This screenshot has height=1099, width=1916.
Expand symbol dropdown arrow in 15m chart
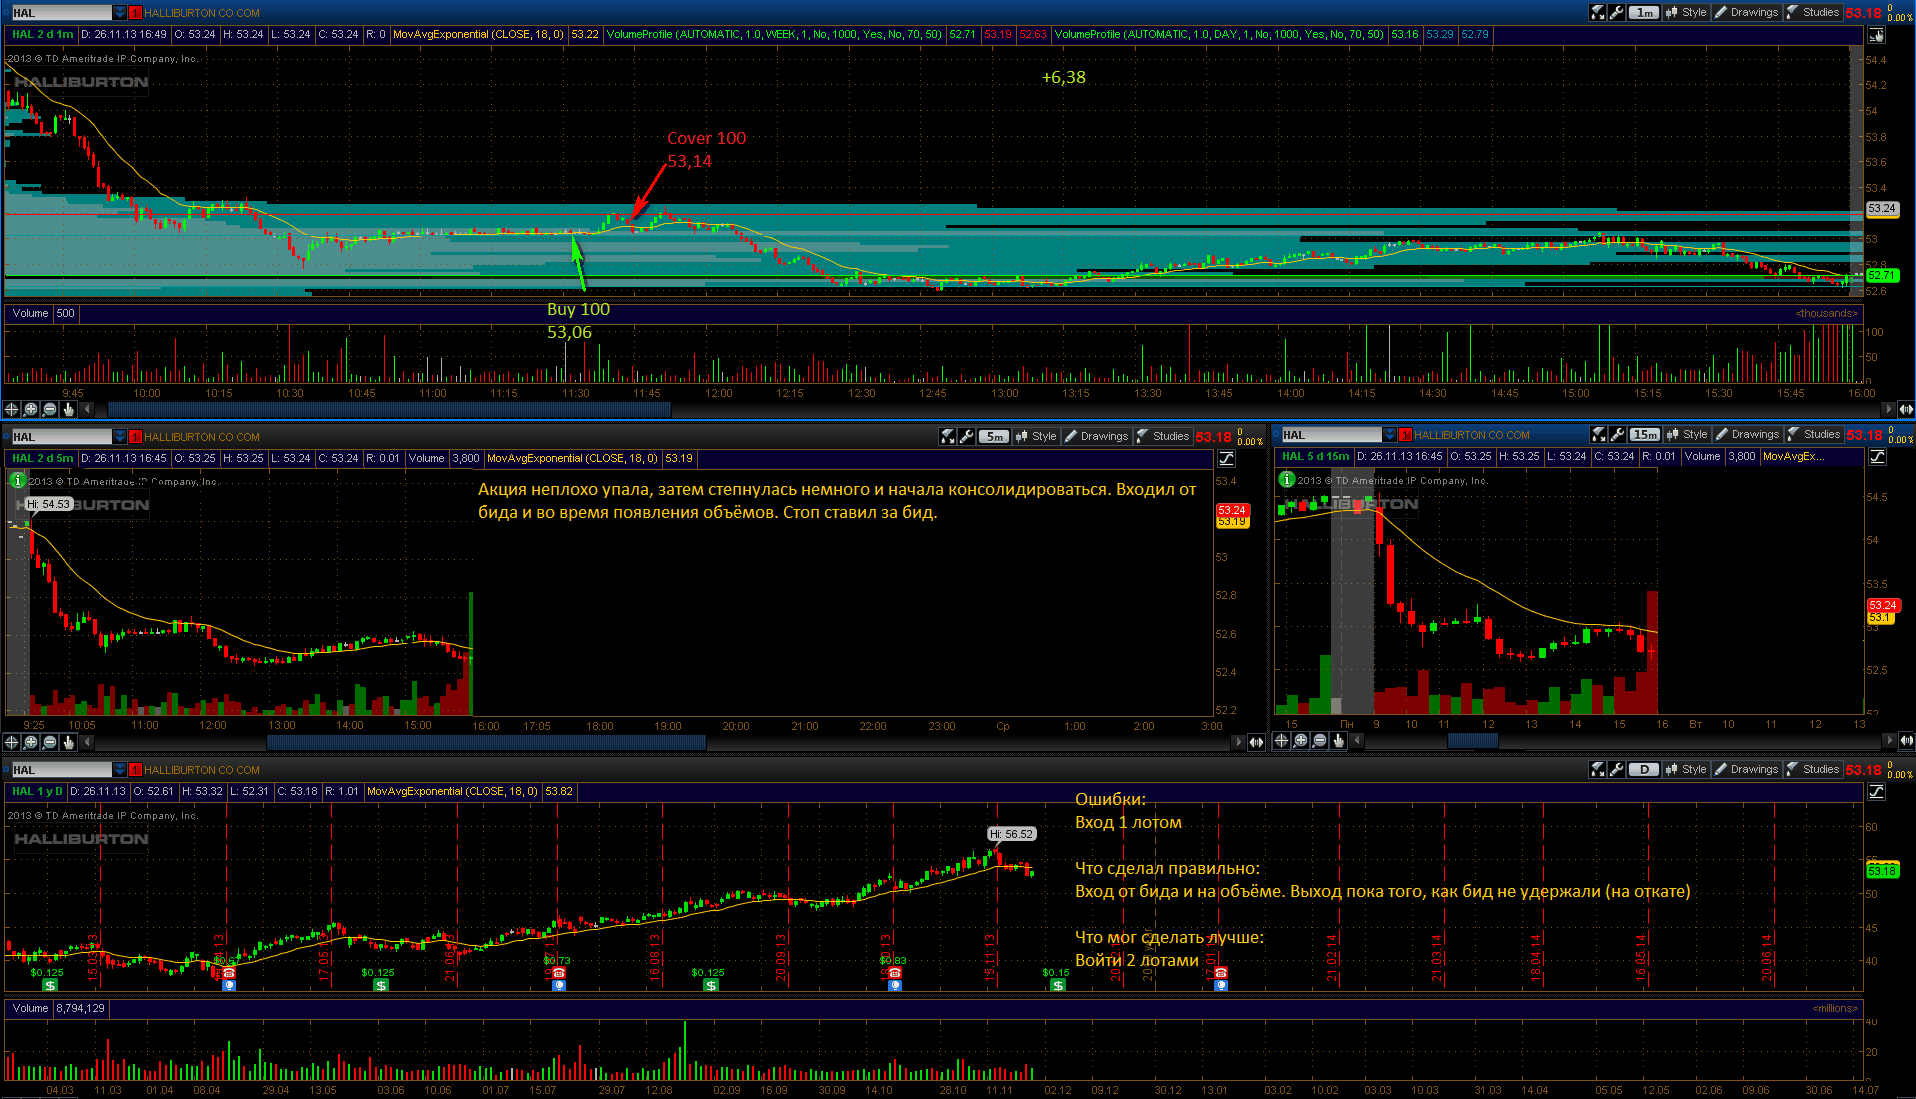pos(1390,435)
